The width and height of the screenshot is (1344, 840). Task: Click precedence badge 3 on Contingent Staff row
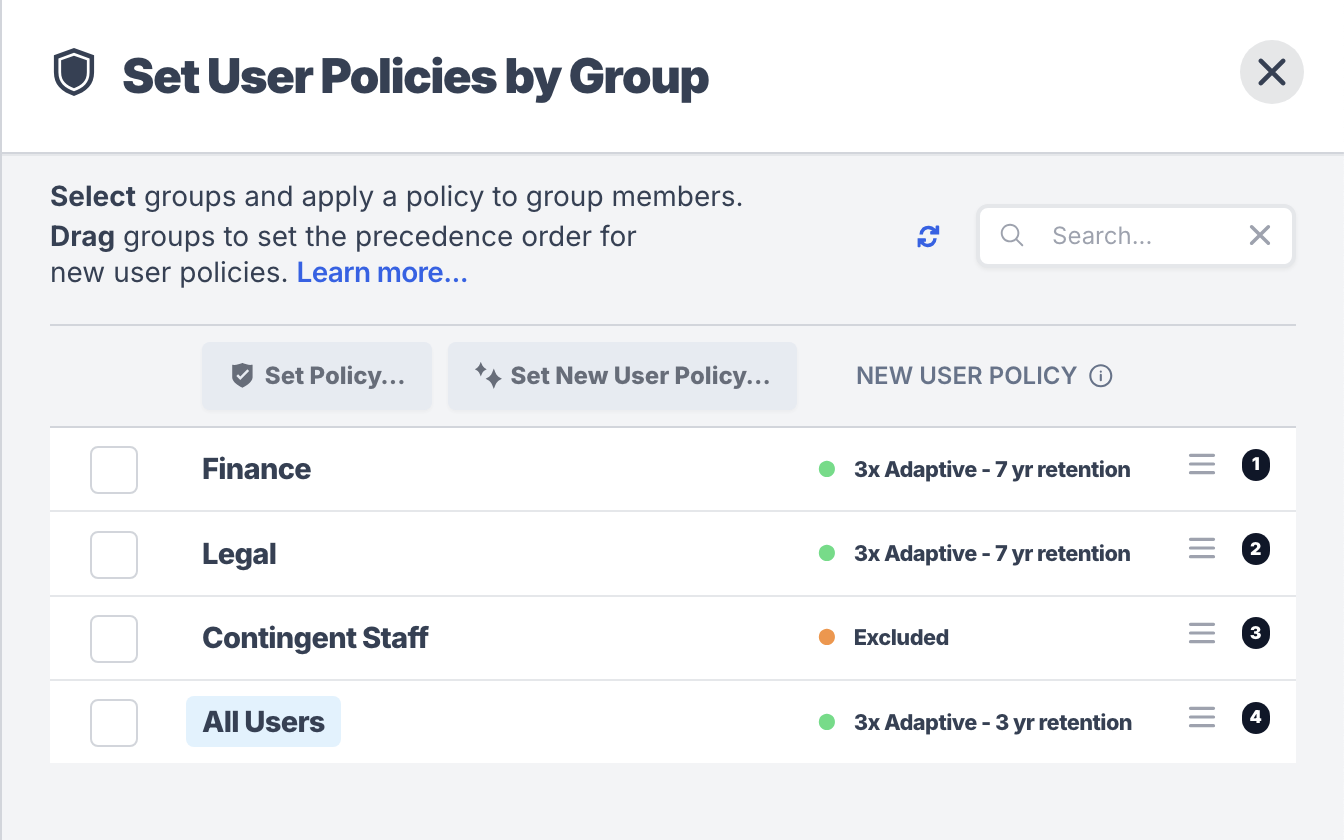click(x=1256, y=633)
